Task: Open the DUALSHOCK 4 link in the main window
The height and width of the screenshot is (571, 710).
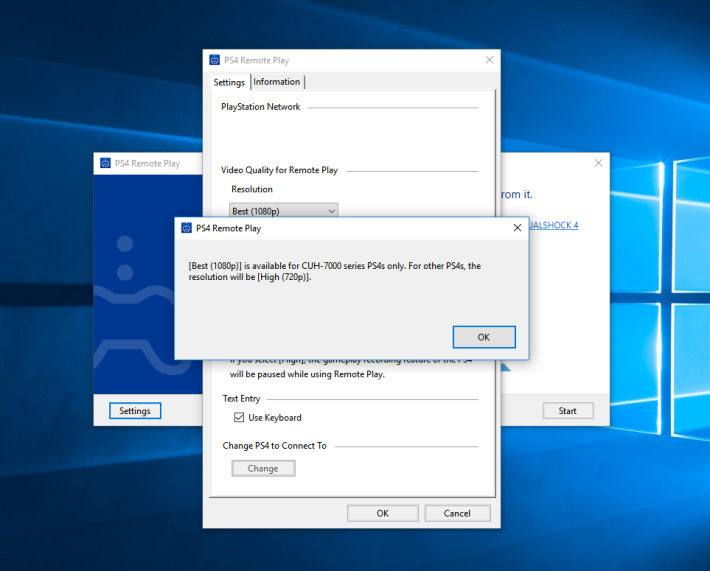Action: pos(553,225)
